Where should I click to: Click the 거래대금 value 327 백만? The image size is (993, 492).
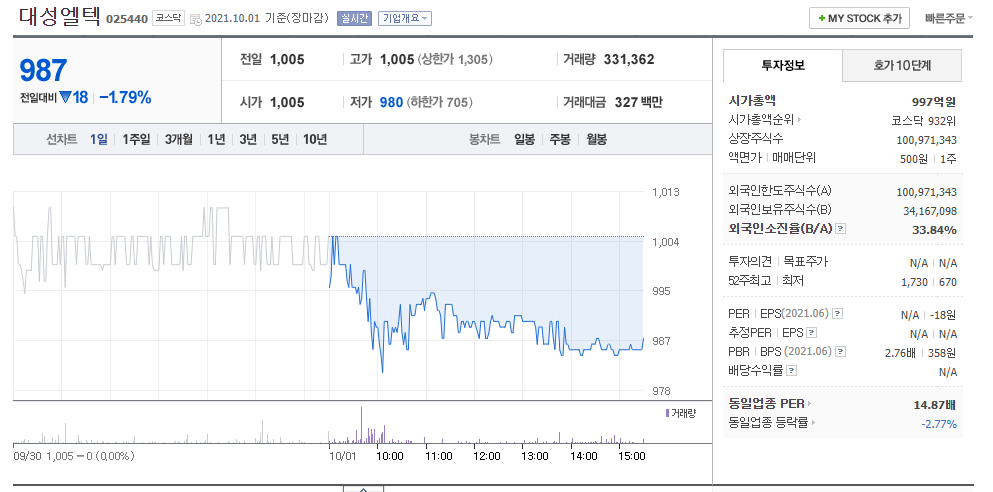tap(639, 102)
